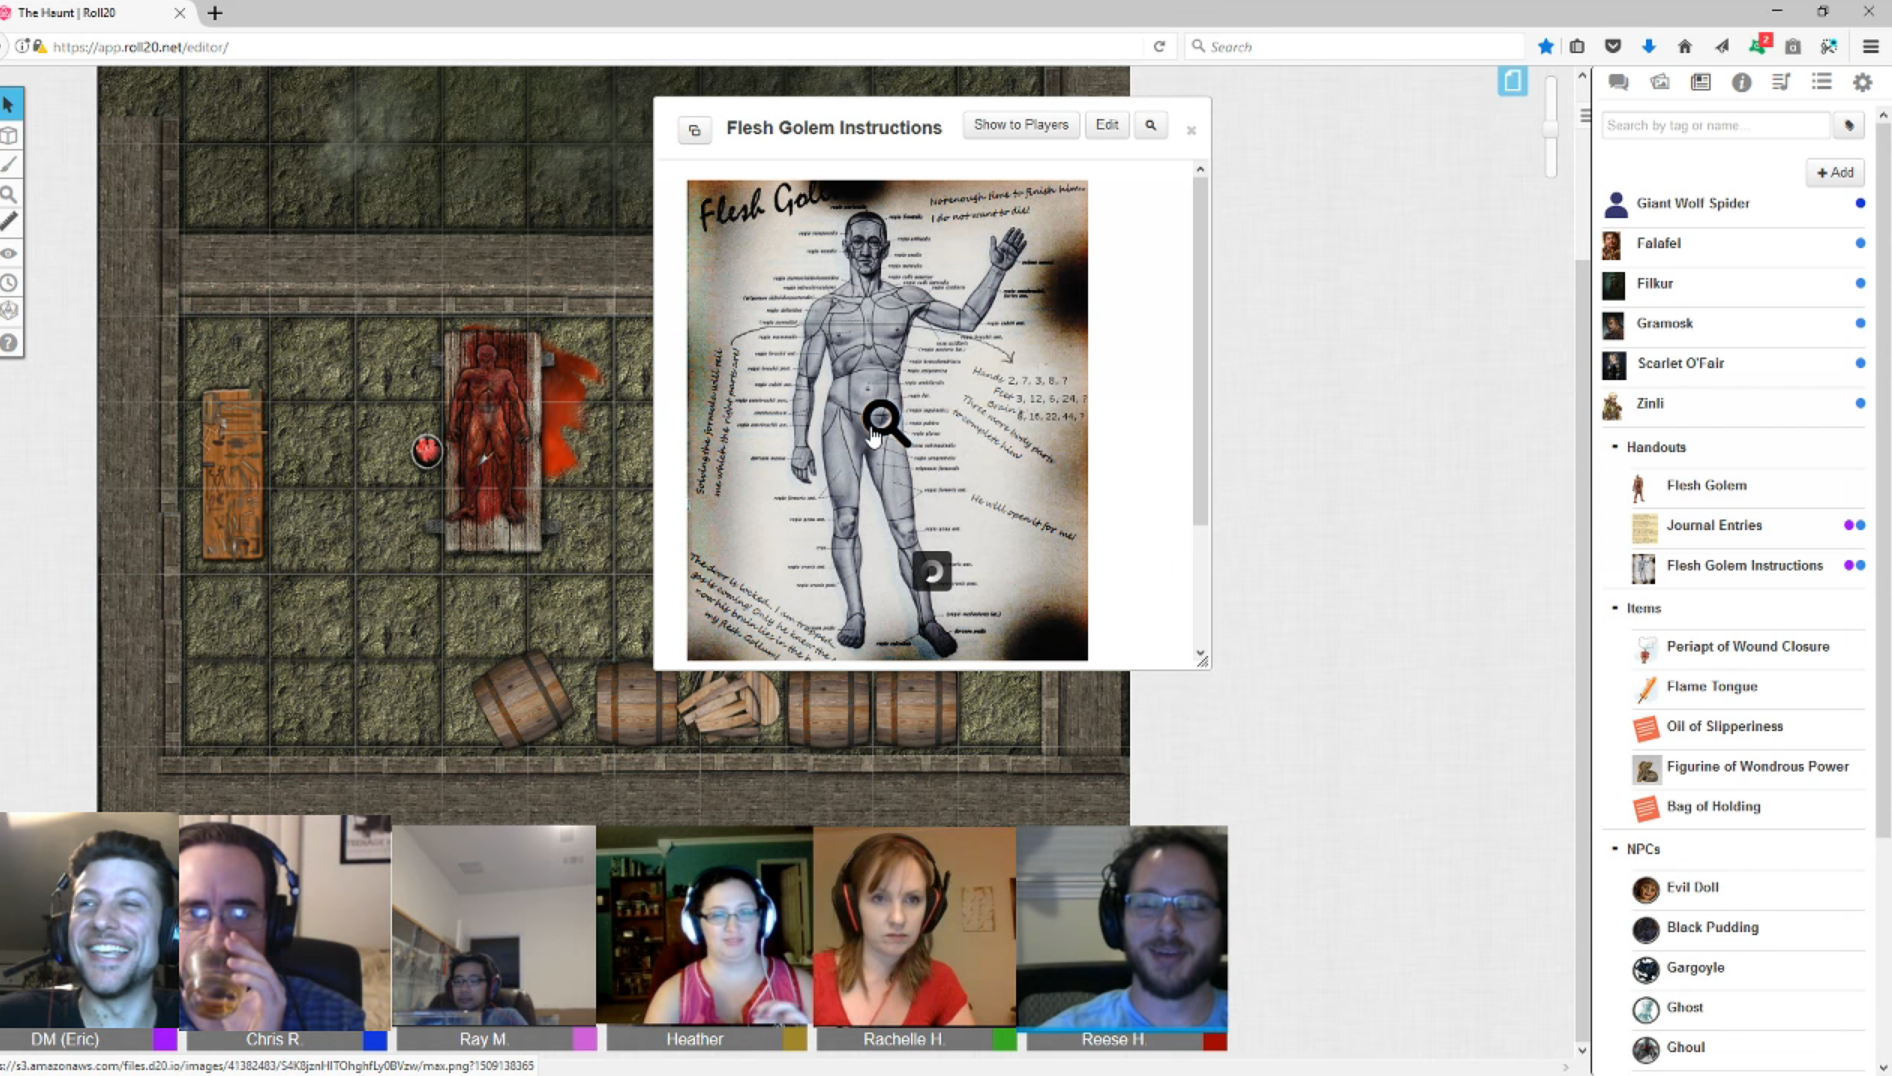Click the tag filter button beside search
This screenshot has height=1076, width=1892.
coord(1849,126)
